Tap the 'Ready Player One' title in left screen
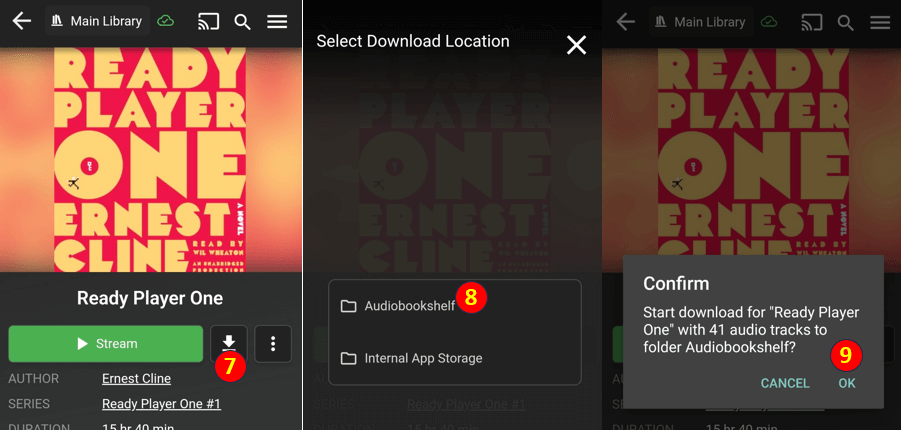 click(150, 298)
